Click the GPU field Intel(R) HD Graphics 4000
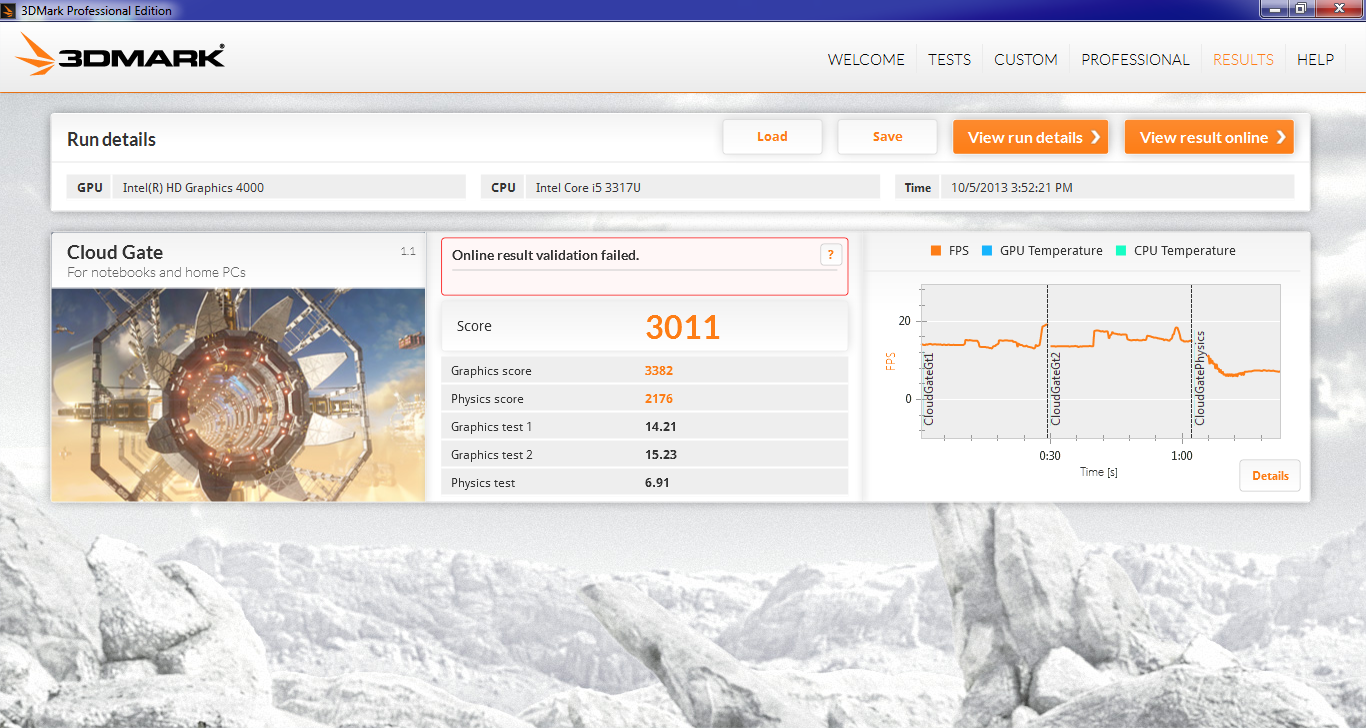 point(289,187)
